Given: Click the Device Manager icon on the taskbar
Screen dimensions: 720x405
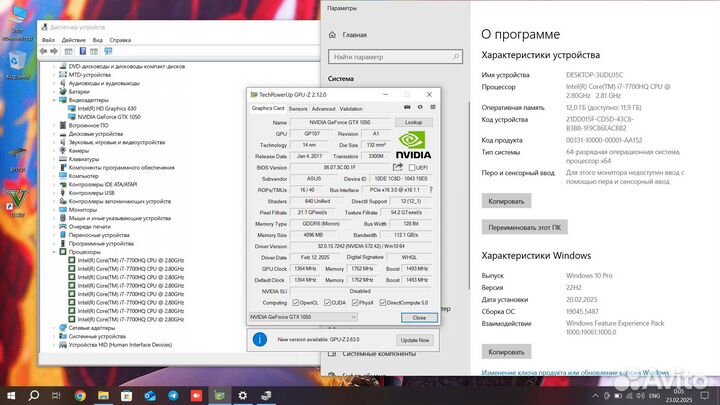Looking at the screenshot, I should (x=266, y=395).
